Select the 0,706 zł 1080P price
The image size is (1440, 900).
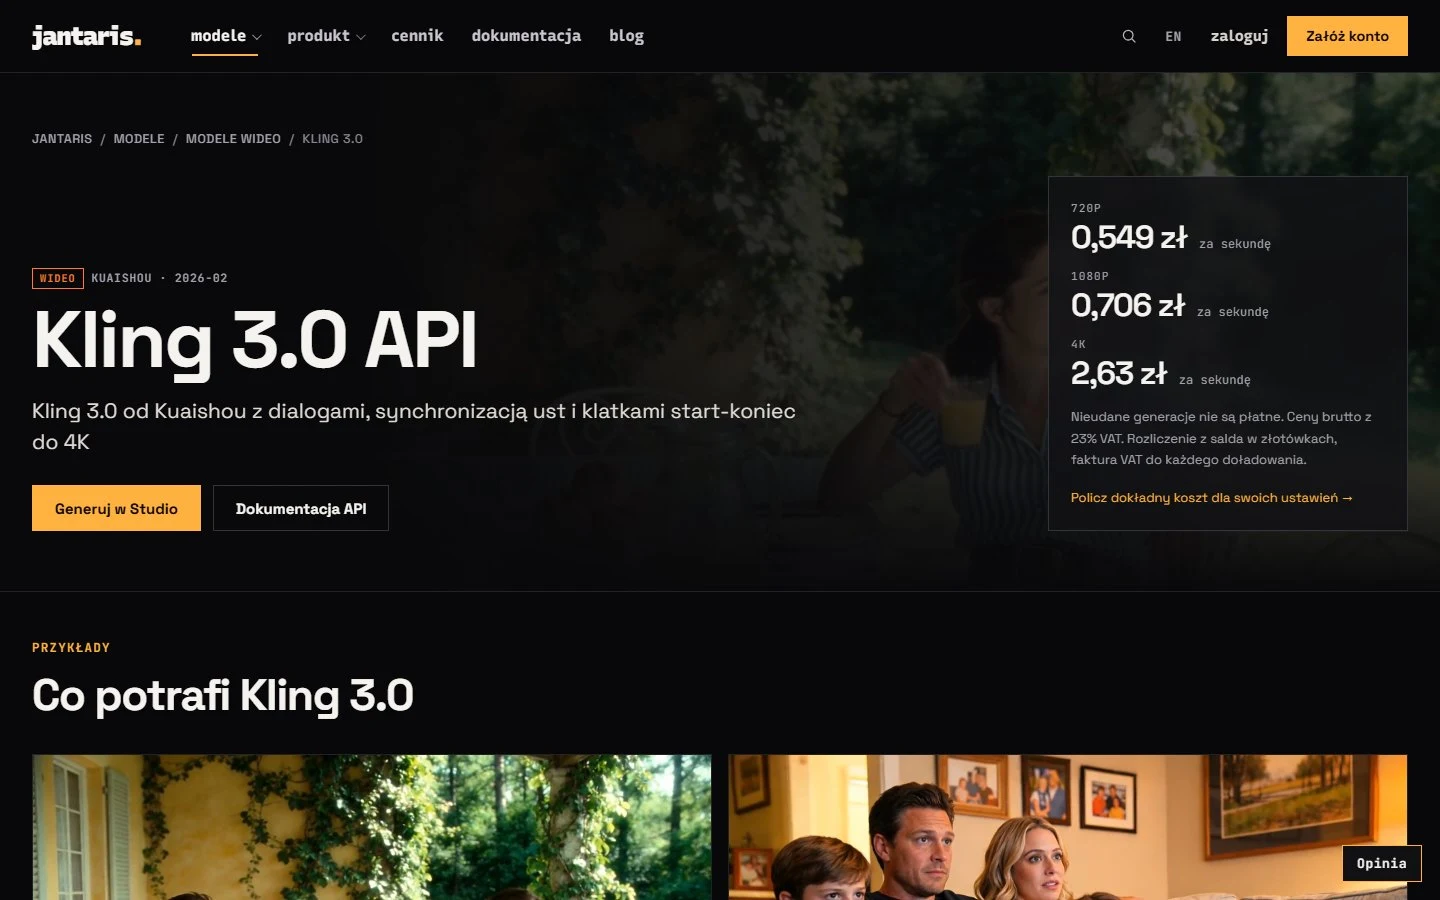(1128, 305)
